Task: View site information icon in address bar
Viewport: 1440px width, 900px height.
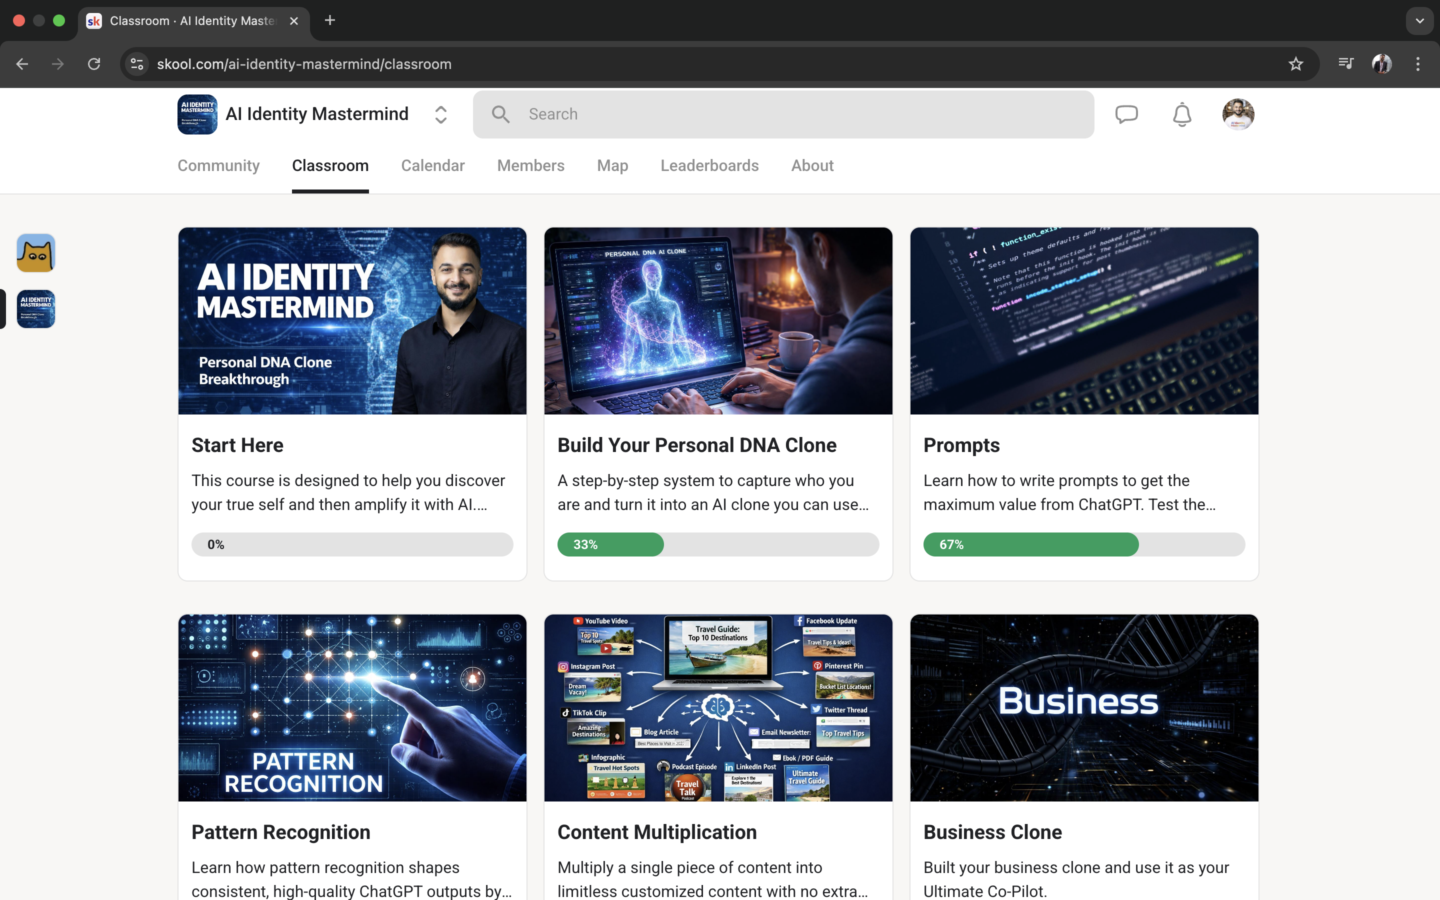Action: (137, 64)
